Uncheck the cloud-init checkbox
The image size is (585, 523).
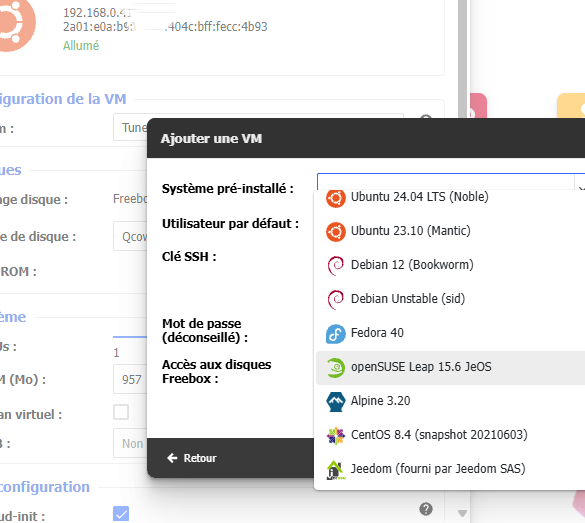tap(121, 514)
